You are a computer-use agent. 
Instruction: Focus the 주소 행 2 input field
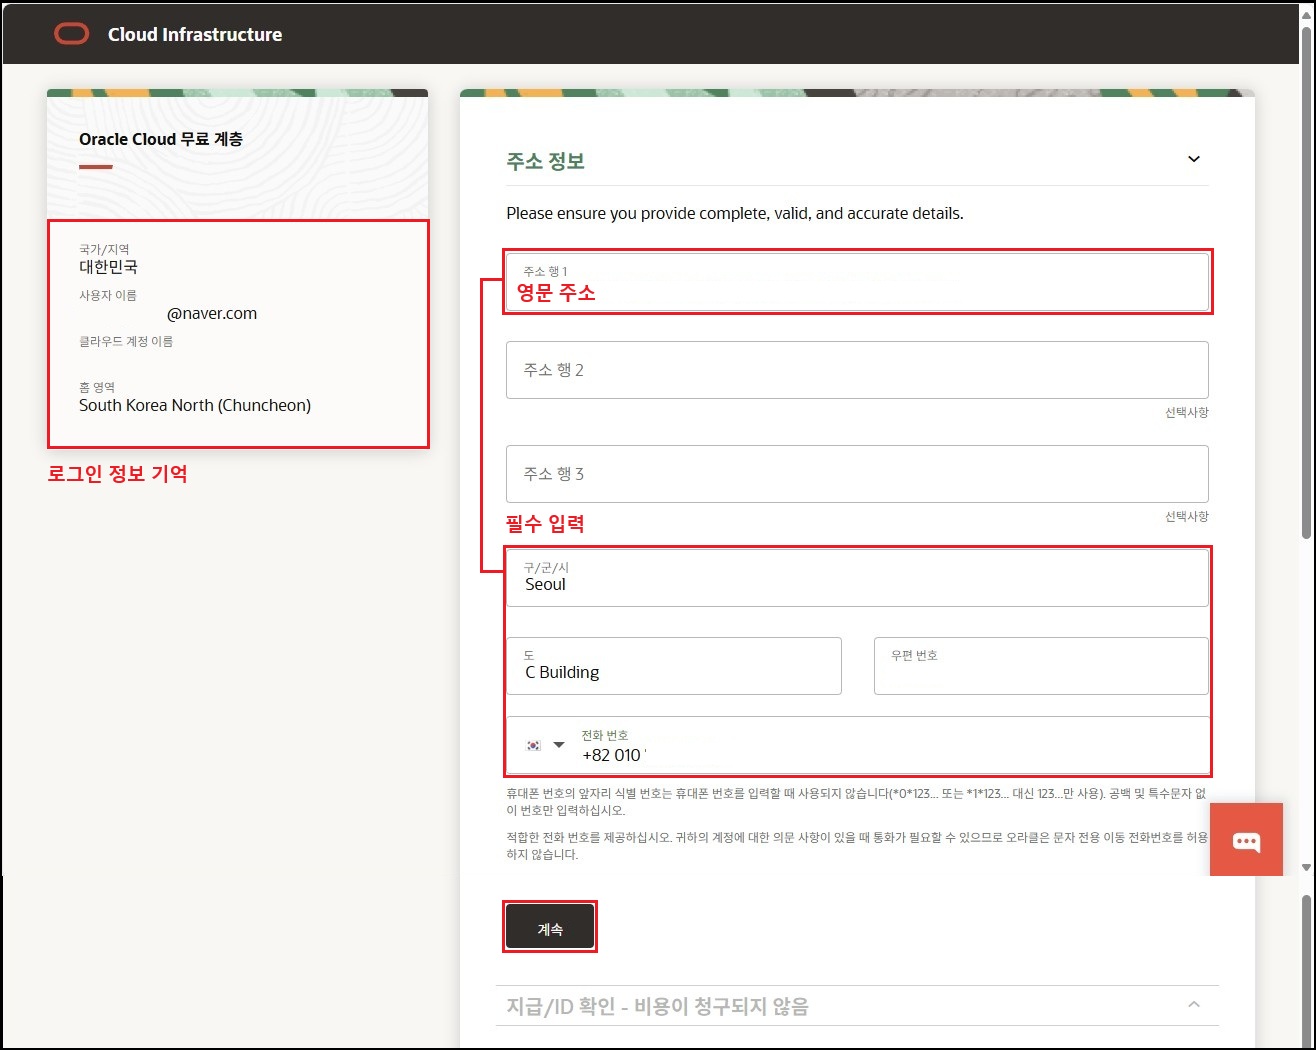[x=857, y=370]
